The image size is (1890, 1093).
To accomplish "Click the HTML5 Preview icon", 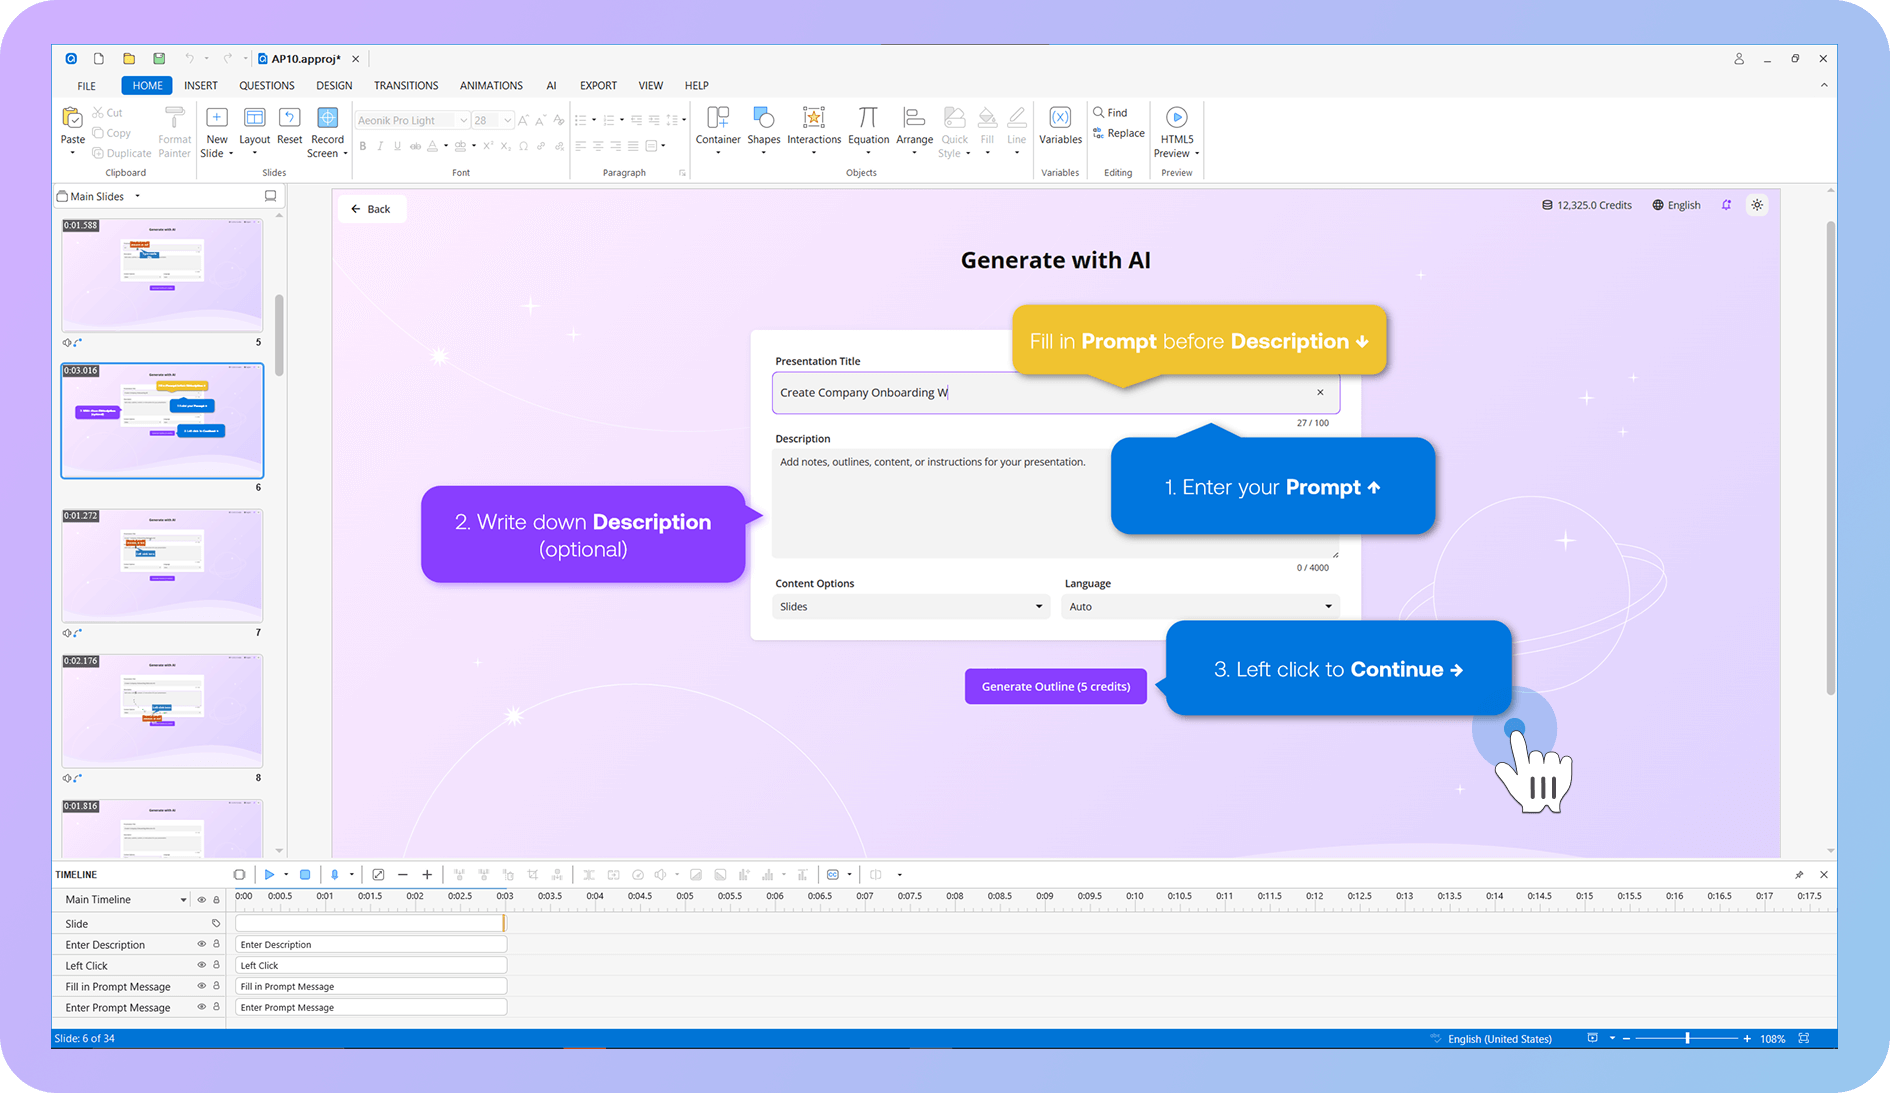I will pyautogui.click(x=1176, y=119).
